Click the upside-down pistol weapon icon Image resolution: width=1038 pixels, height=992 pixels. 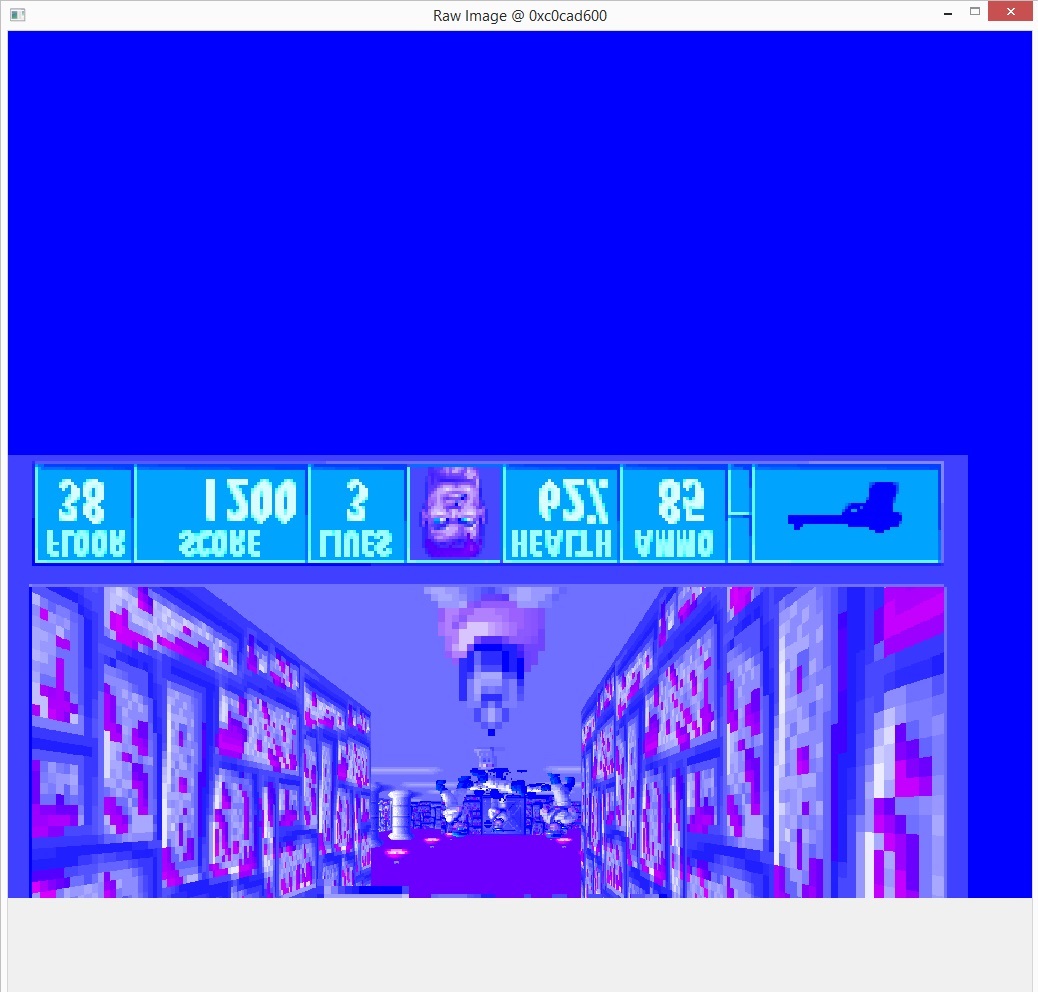point(845,507)
